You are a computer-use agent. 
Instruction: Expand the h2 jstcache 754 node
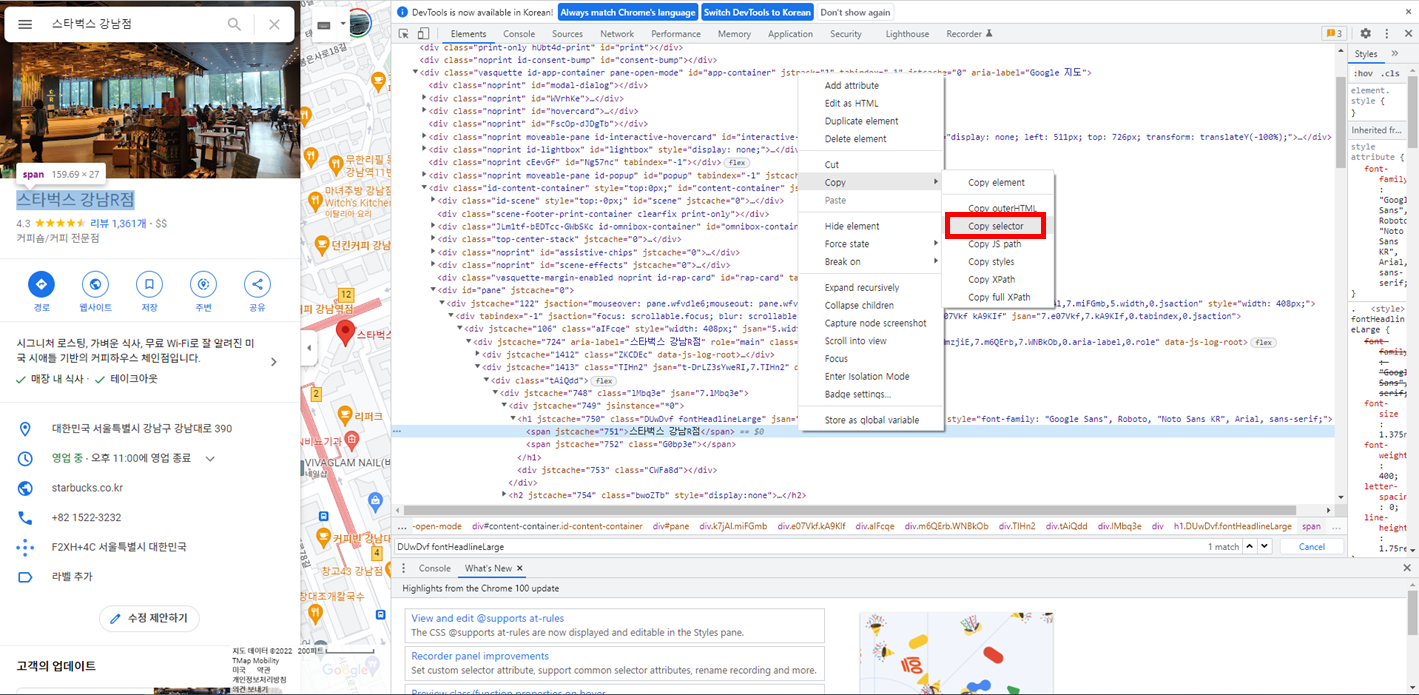pyautogui.click(x=503, y=495)
